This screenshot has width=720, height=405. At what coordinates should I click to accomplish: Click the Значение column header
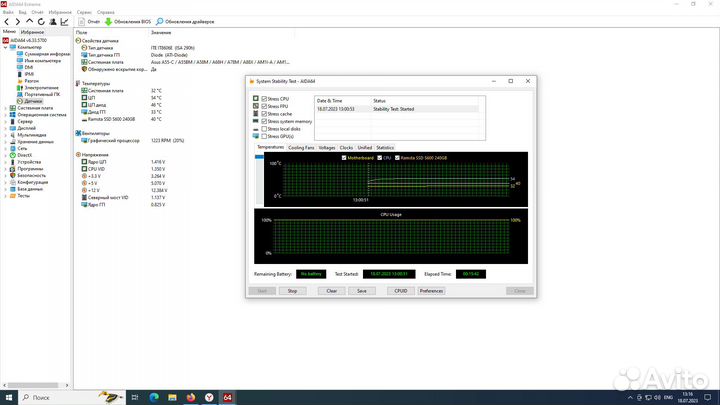(161, 33)
